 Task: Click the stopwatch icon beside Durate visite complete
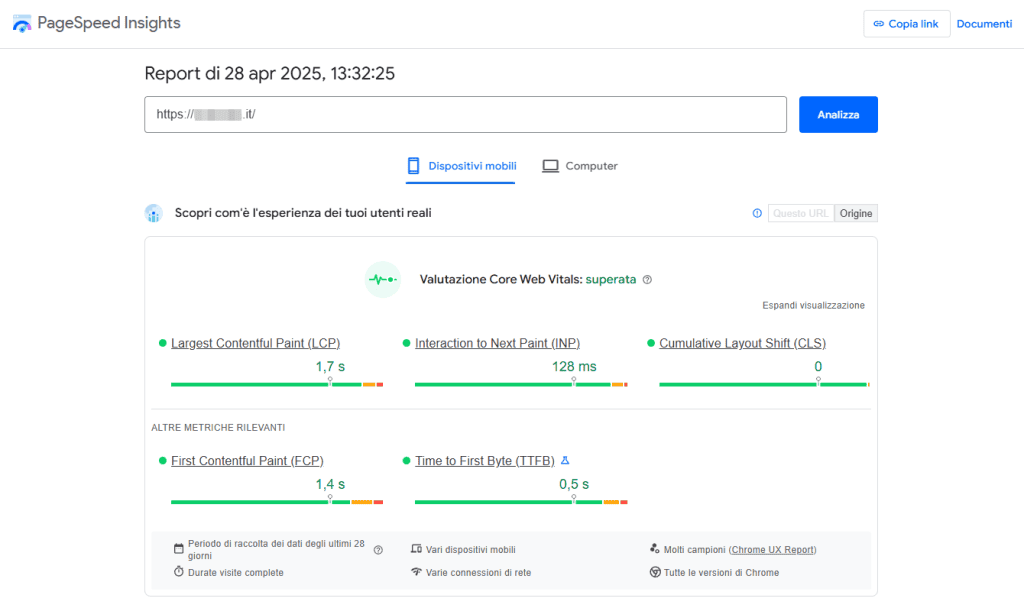(x=178, y=571)
